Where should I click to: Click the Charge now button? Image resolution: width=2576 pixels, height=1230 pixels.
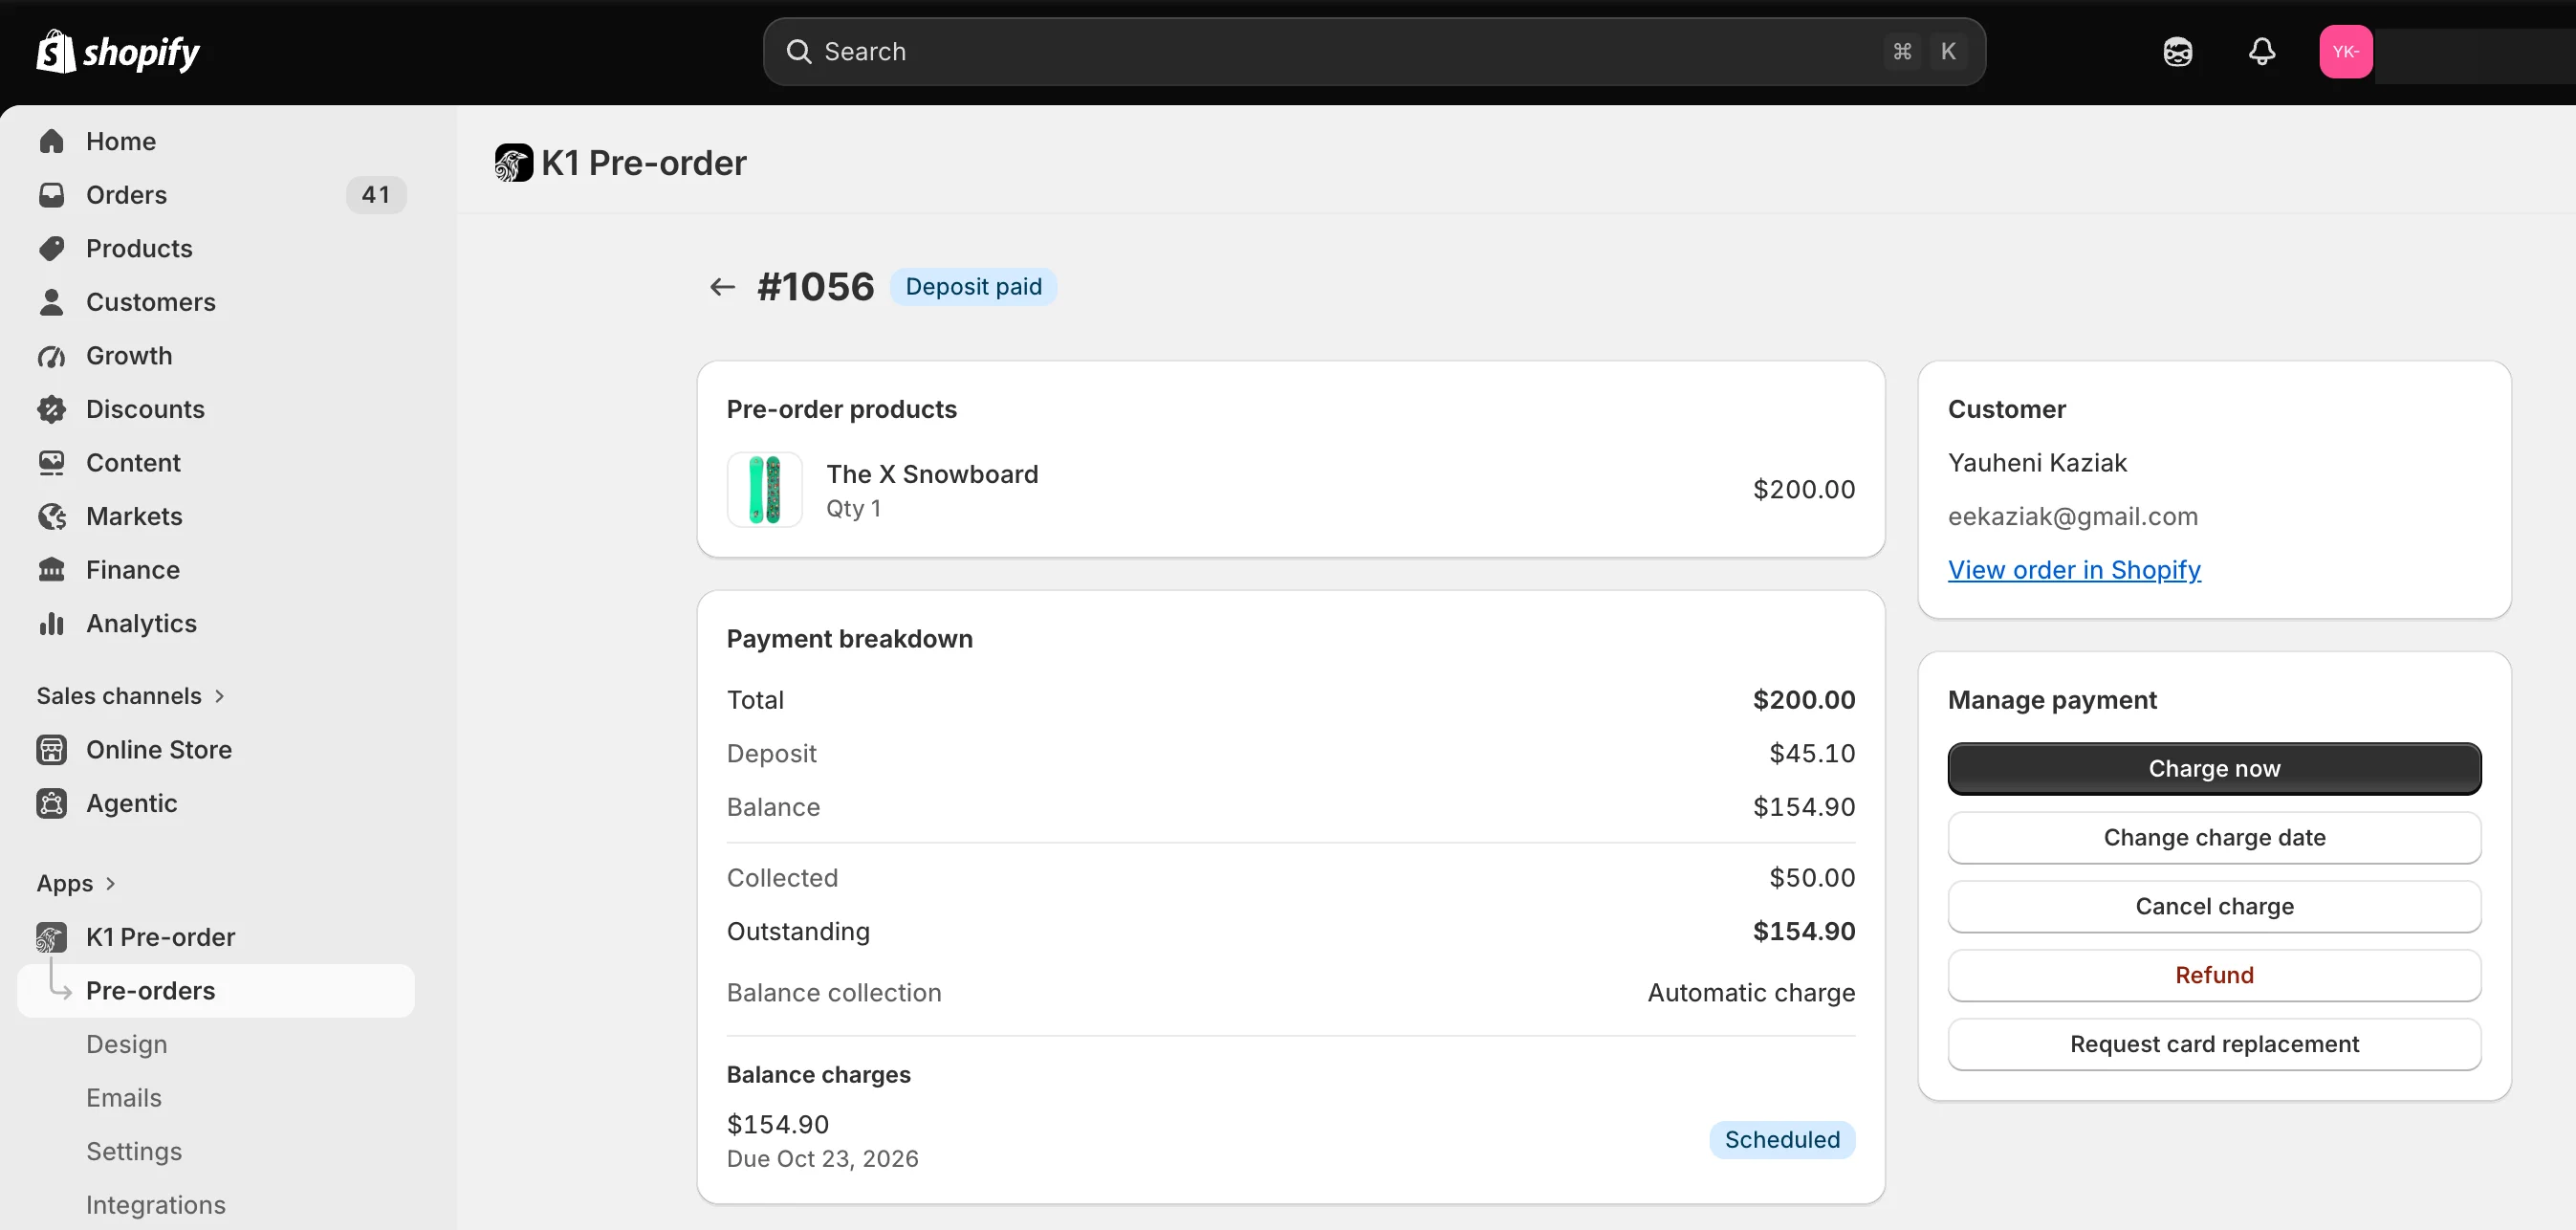pyautogui.click(x=2214, y=768)
